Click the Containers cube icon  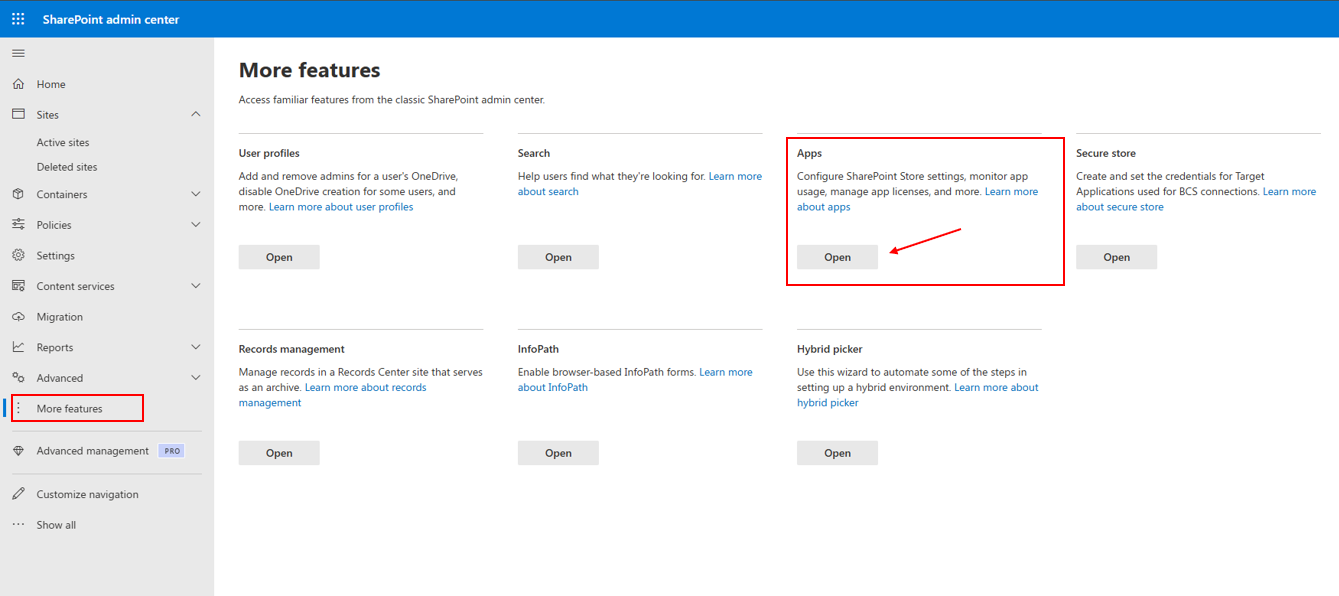coord(18,194)
